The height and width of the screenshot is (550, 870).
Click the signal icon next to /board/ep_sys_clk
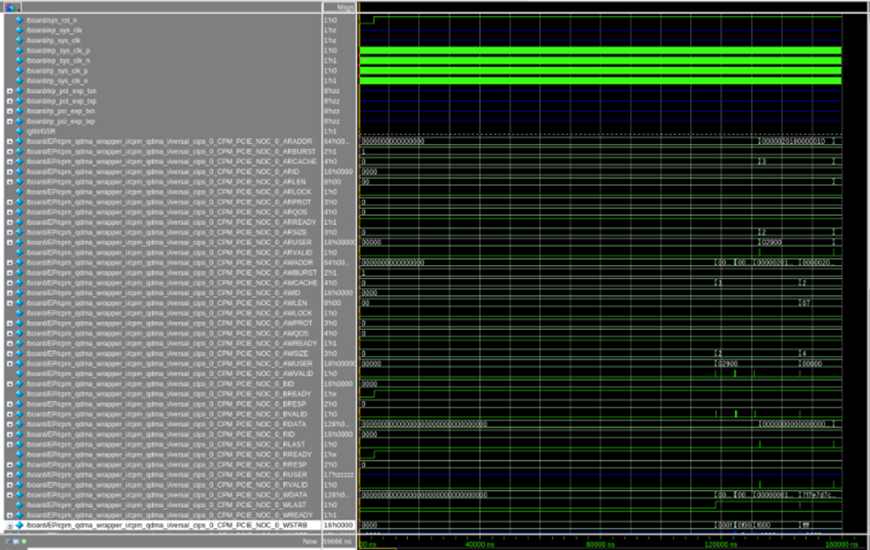pos(19,30)
